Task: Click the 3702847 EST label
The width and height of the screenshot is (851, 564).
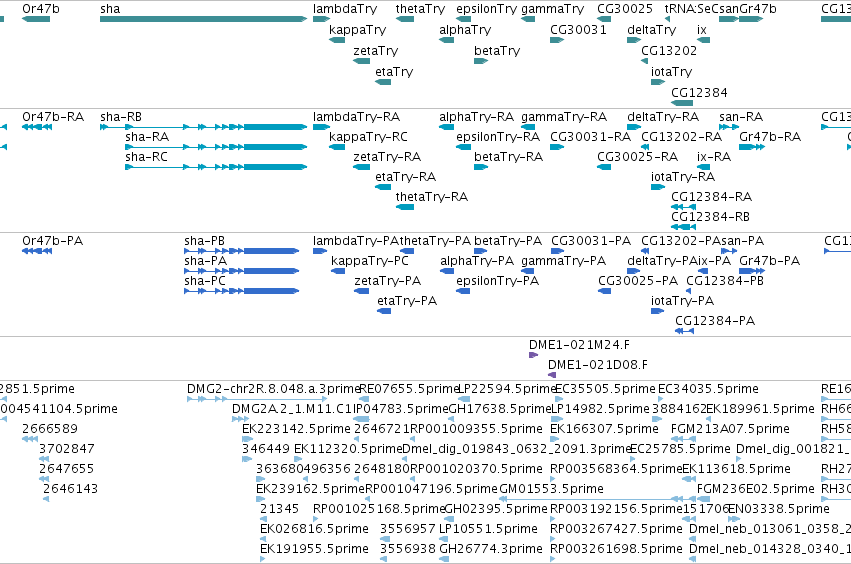Action: click(x=67, y=448)
